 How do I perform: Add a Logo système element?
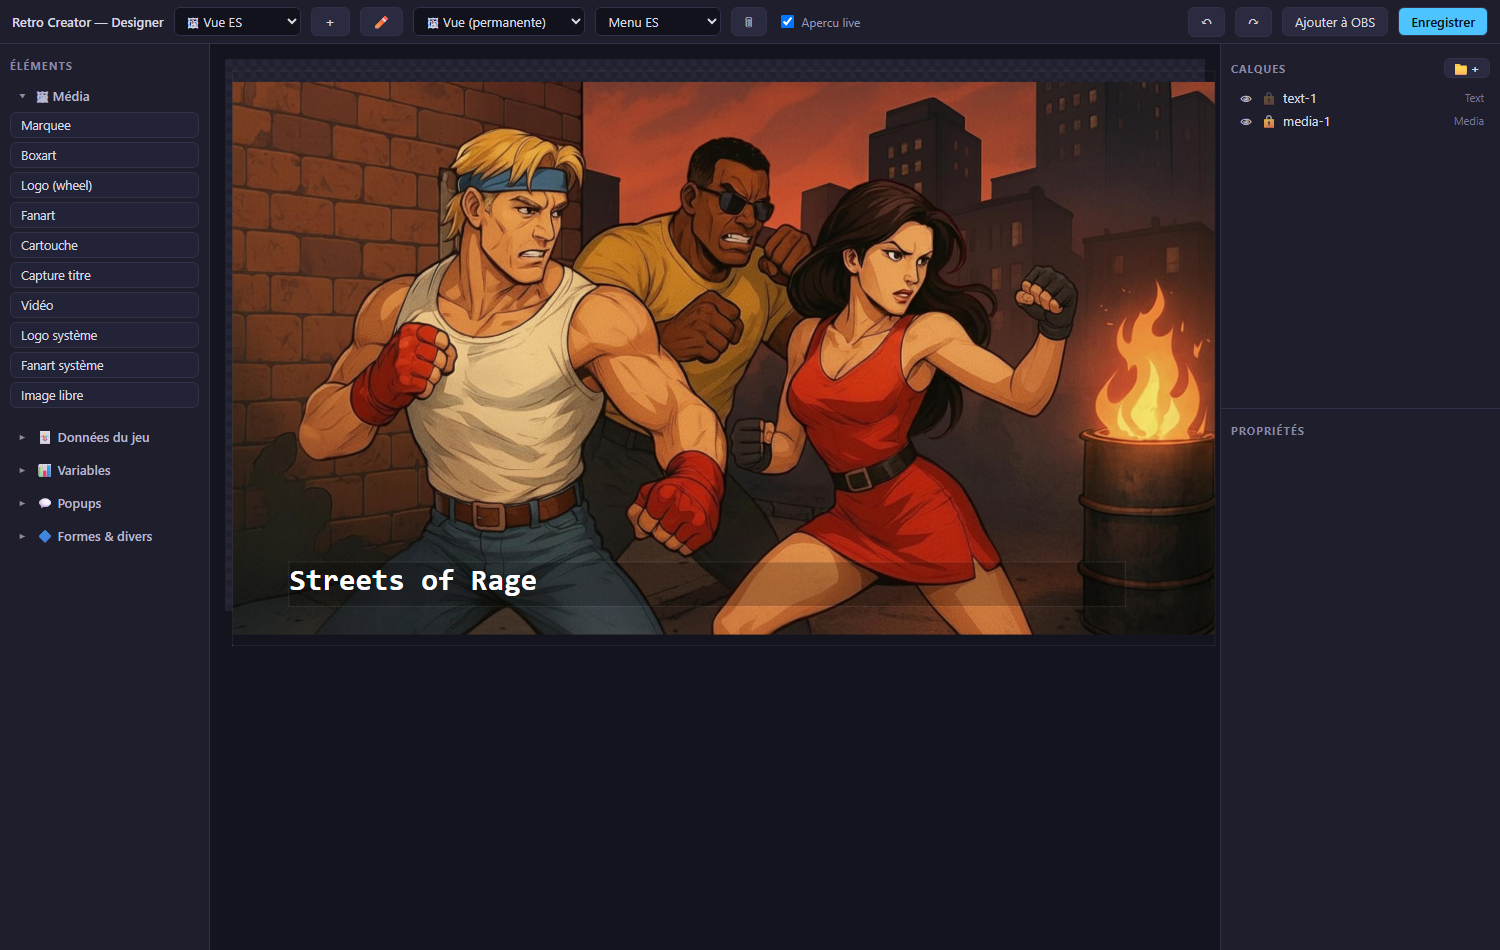104,335
